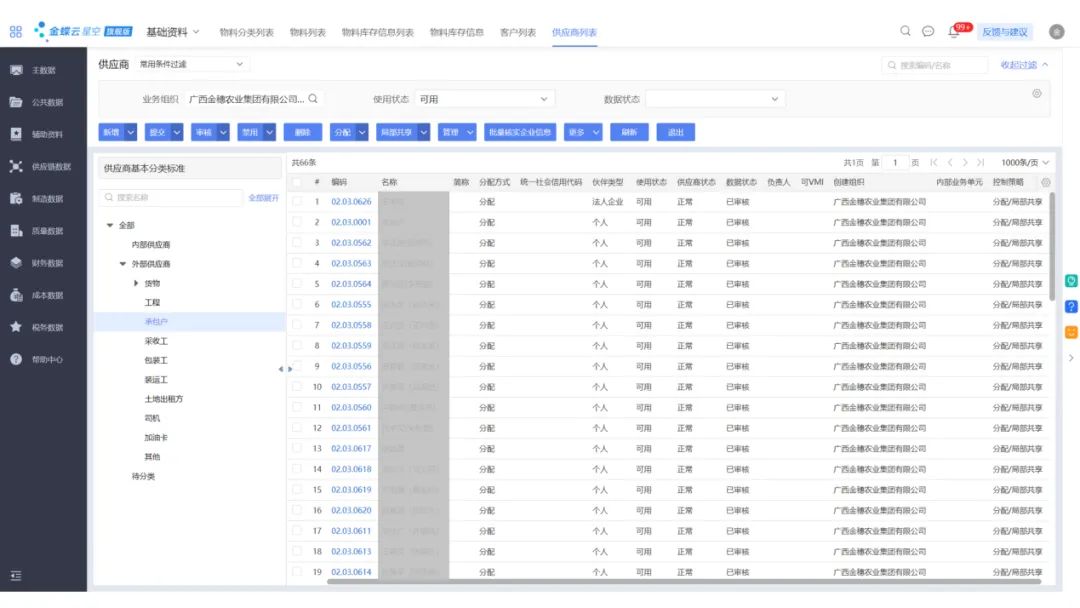Open 财务数据 in the sidebar
This screenshot has width=1080, height=608.
pyautogui.click(x=43, y=263)
